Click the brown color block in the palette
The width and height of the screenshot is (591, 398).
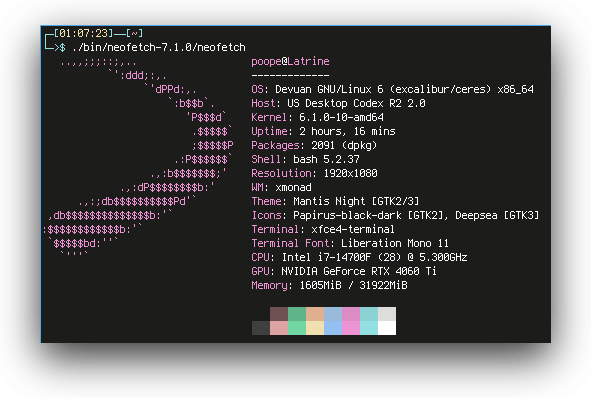pyautogui.click(x=279, y=314)
